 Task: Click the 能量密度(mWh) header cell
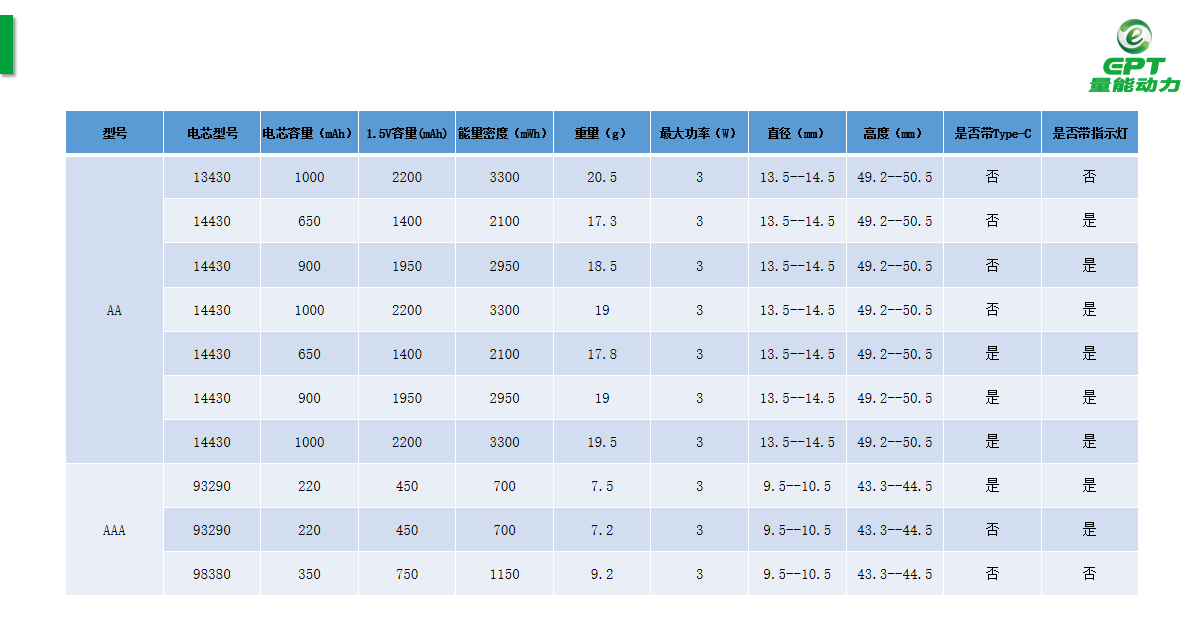504,132
